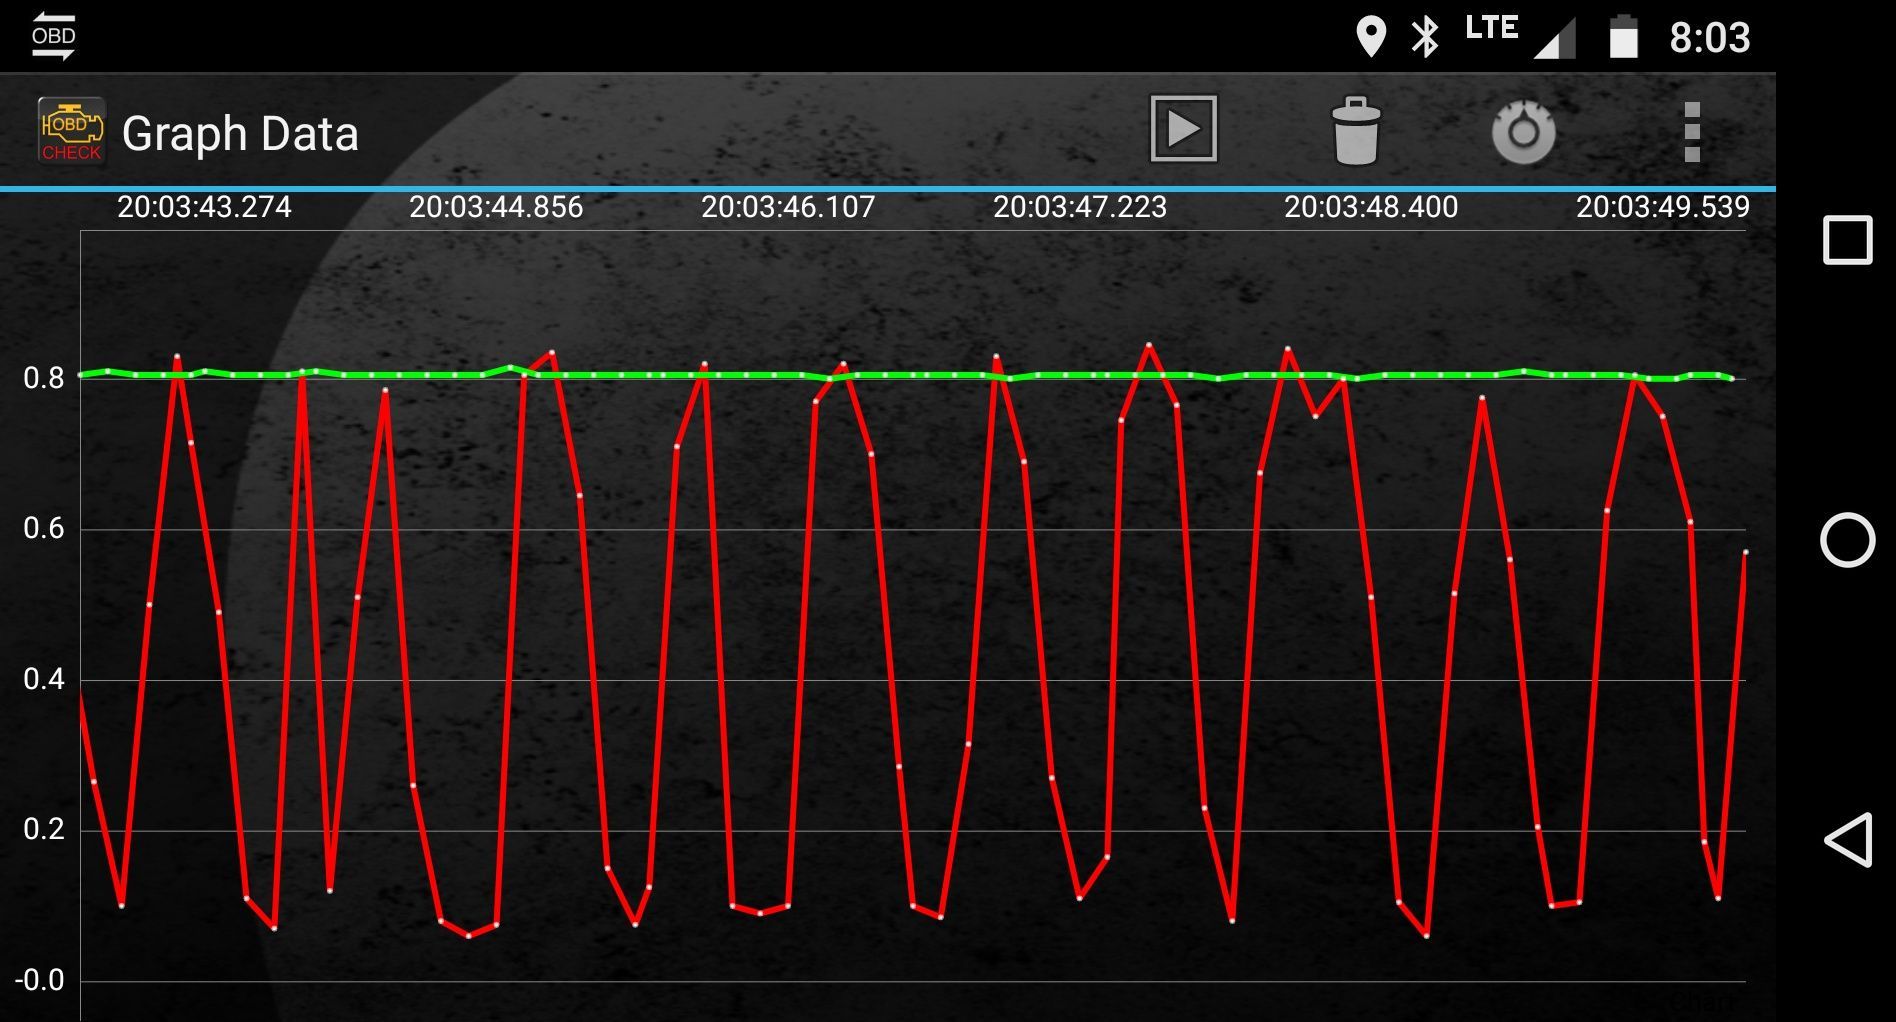Screen dimensions: 1896x1022
Task: Tap the OBD connection status icon
Action: [53, 37]
